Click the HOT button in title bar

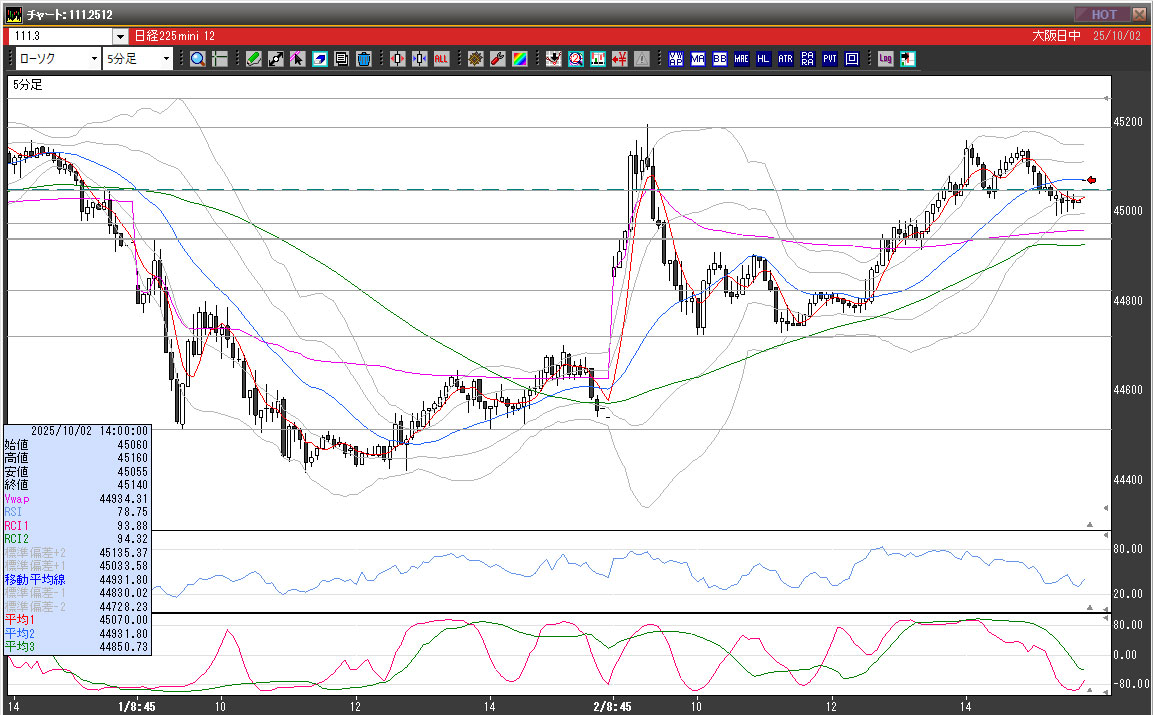[1103, 14]
